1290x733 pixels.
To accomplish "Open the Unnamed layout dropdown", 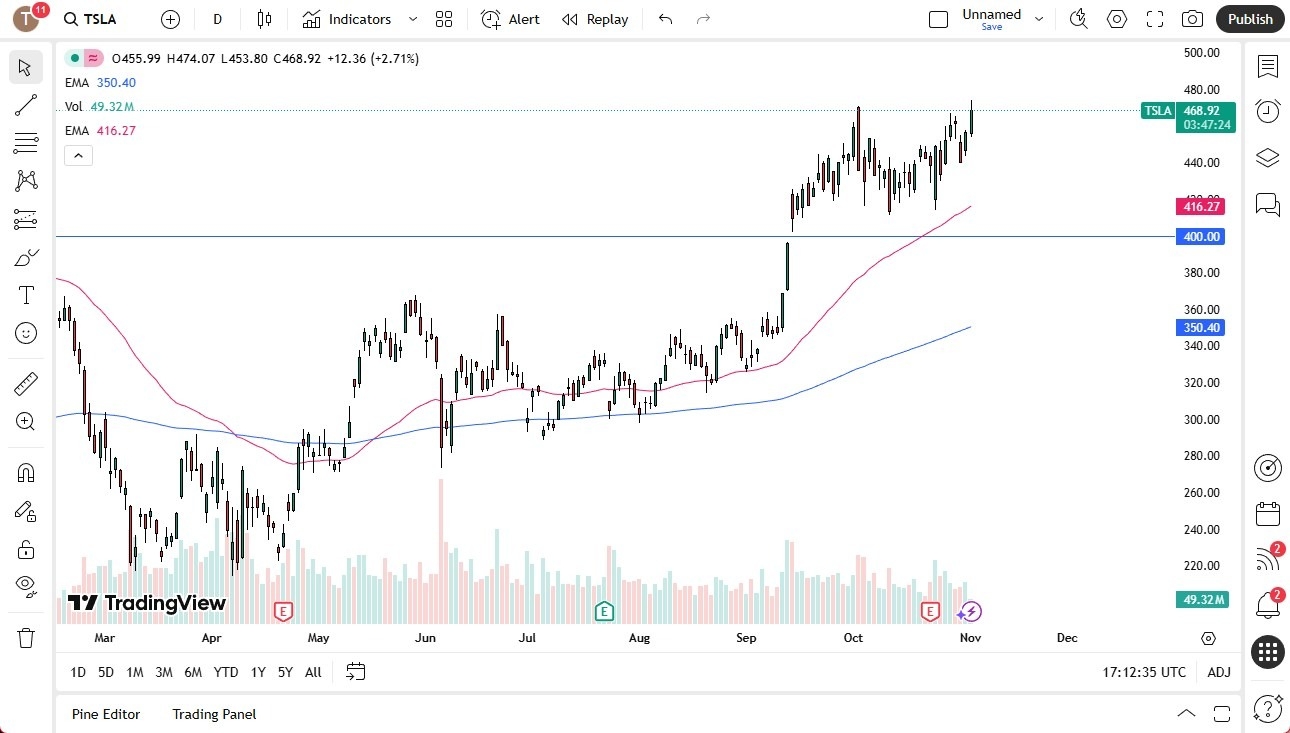I will [x=1038, y=16].
